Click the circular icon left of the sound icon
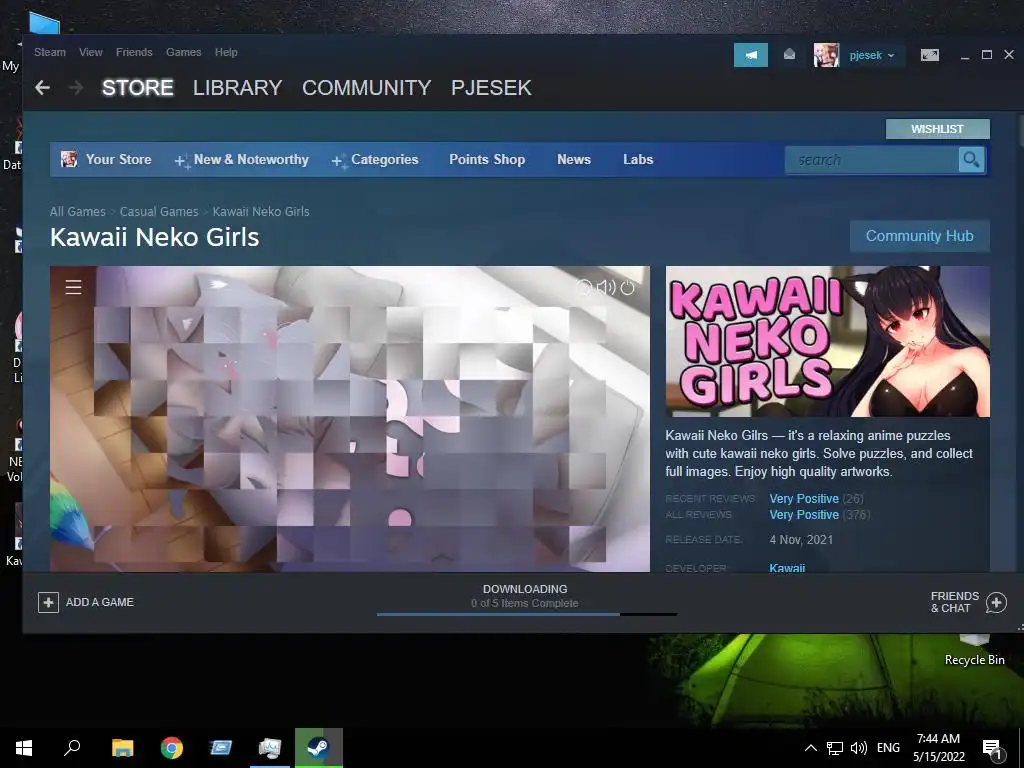 pyautogui.click(x=584, y=287)
